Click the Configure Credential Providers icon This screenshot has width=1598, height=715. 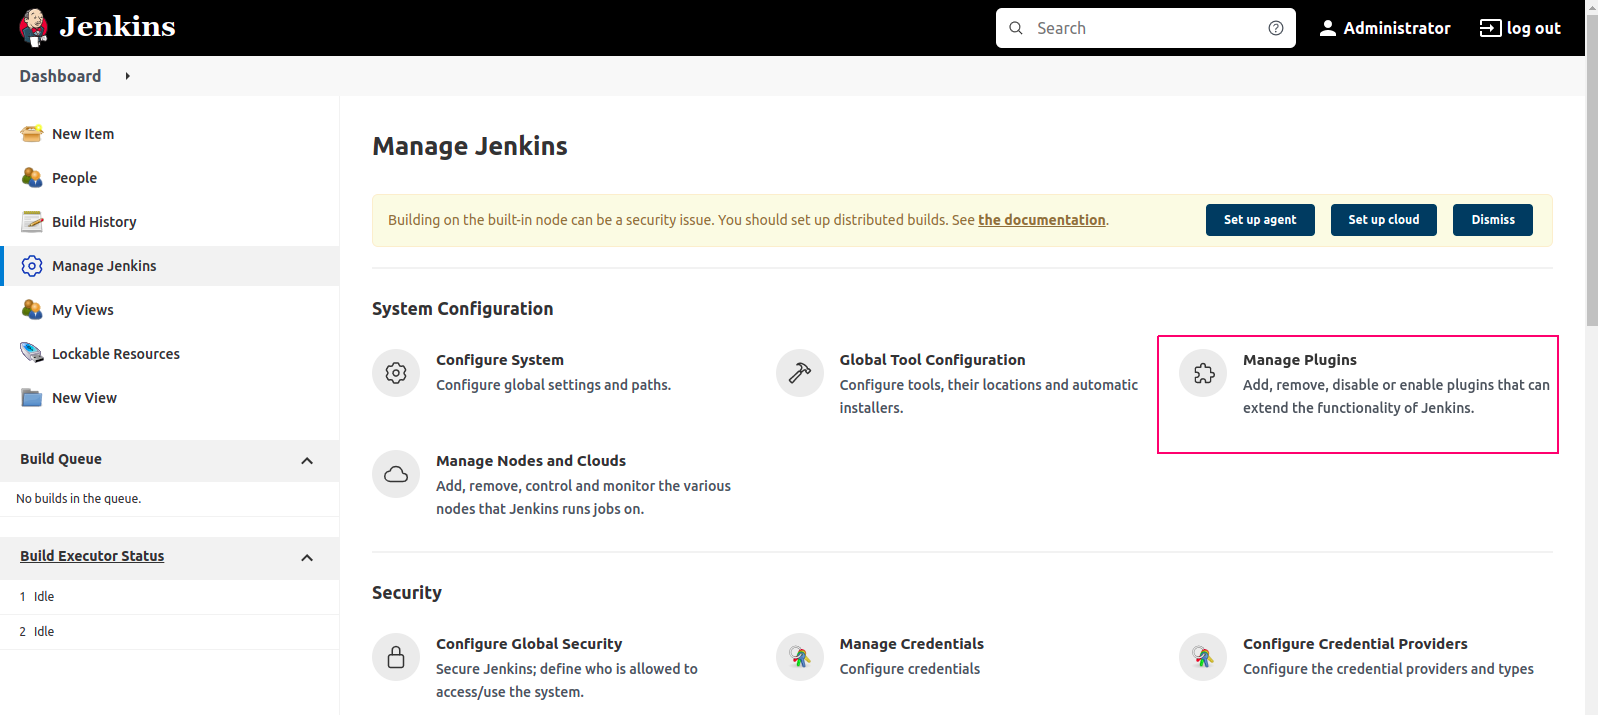tap(1203, 657)
